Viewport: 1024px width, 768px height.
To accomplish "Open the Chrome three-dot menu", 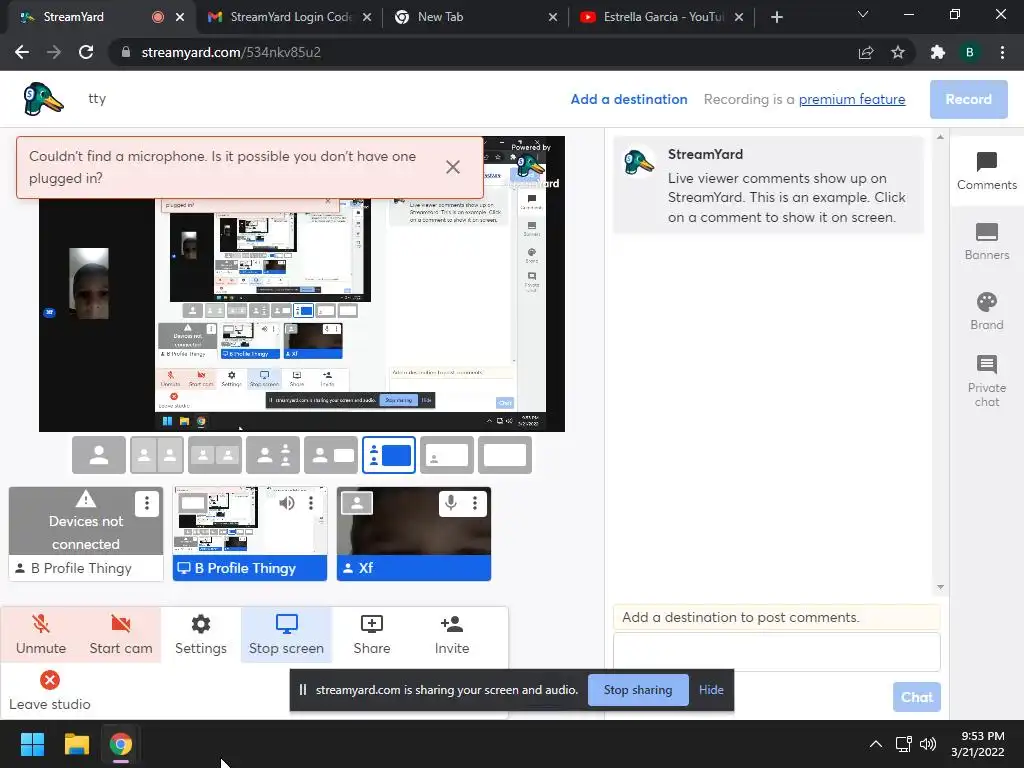I will point(1002,52).
